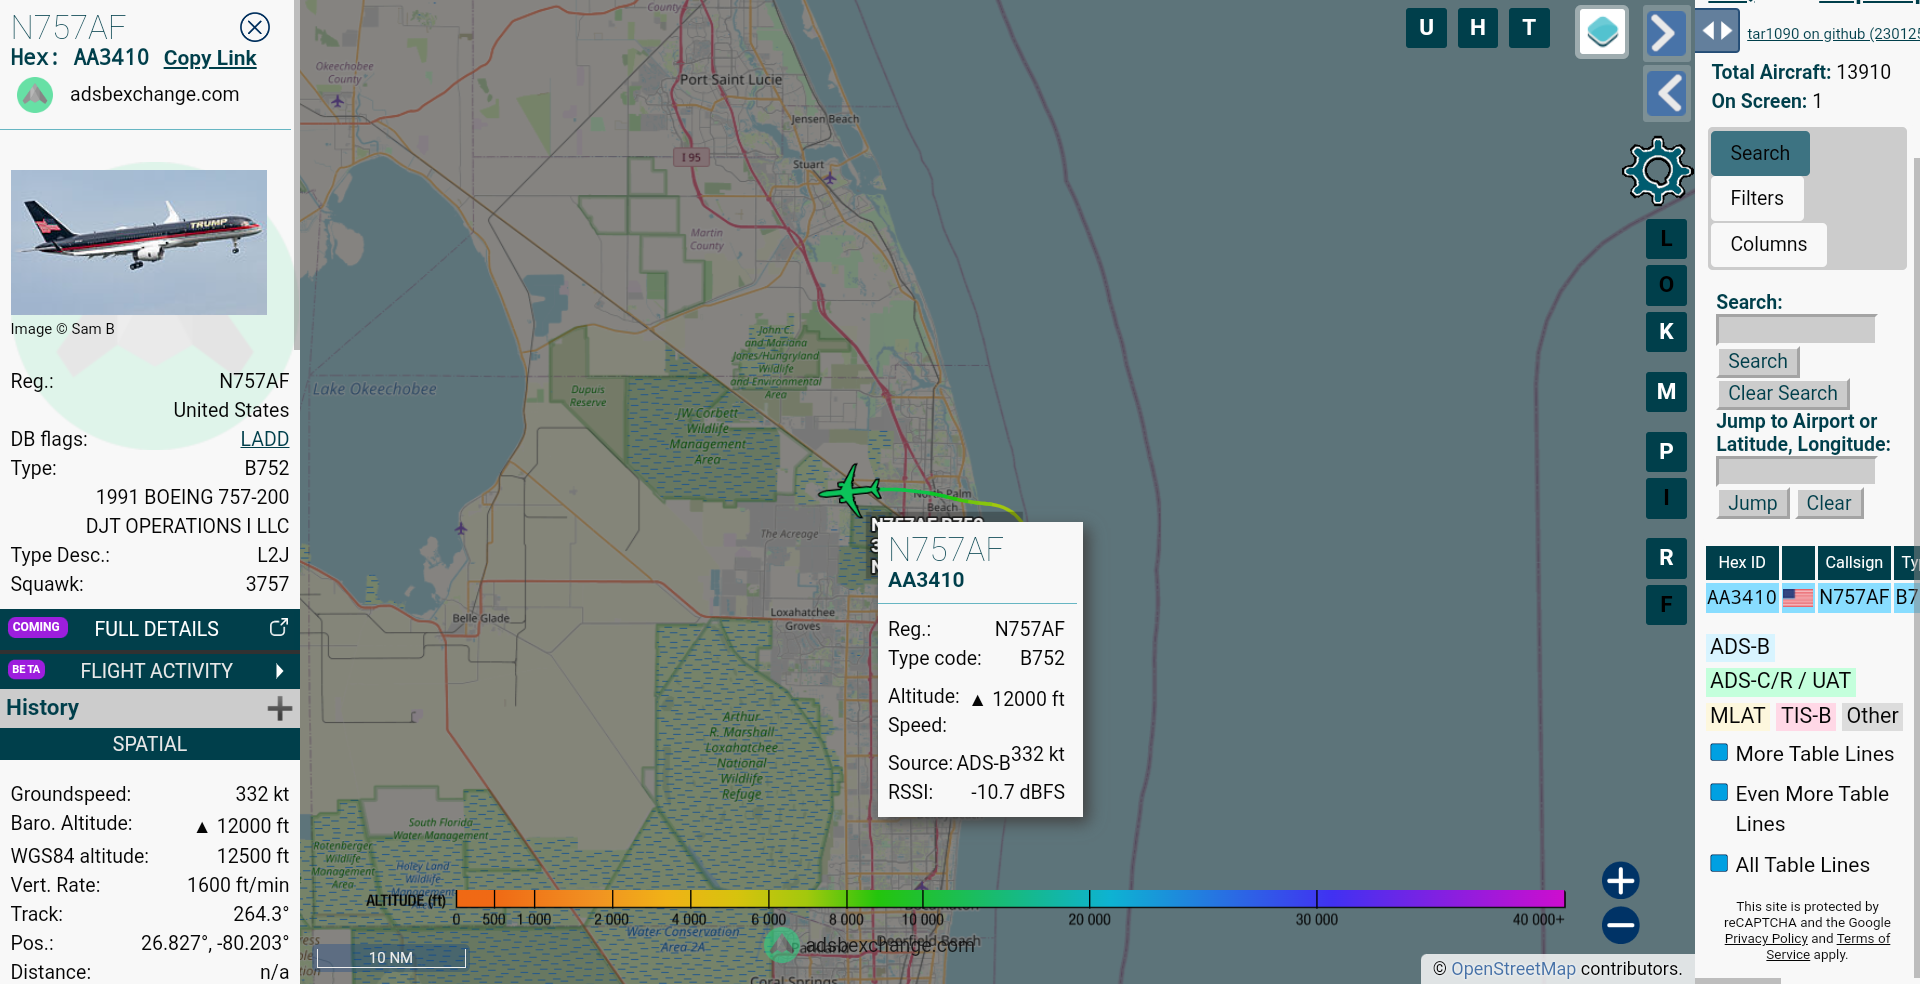Click the T map toggle button
Viewport: 1920px width, 984px height.
pyautogui.click(x=1529, y=28)
